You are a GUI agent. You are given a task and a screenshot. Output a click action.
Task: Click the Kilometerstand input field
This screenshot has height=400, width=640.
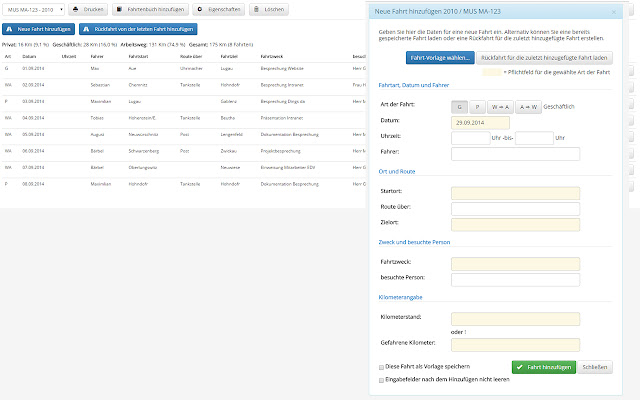point(516,319)
